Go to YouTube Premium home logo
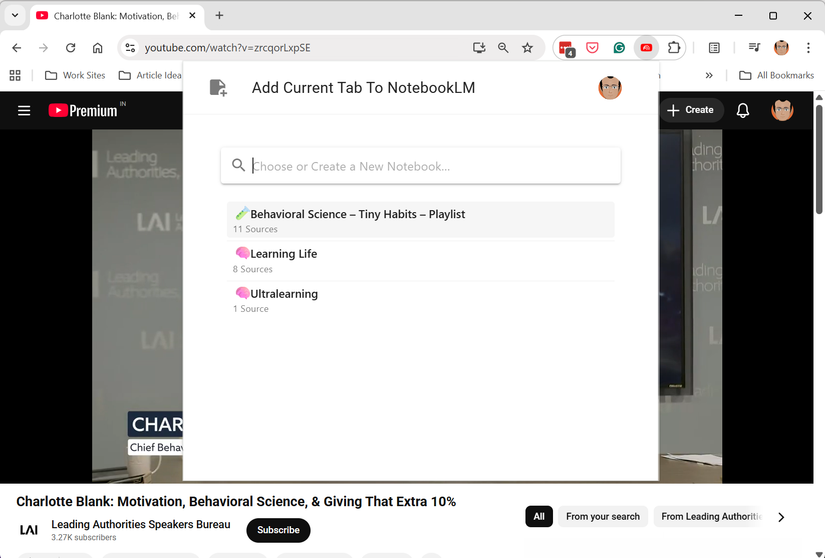Image resolution: width=825 pixels, height=558 pixels. click(83, 110)
